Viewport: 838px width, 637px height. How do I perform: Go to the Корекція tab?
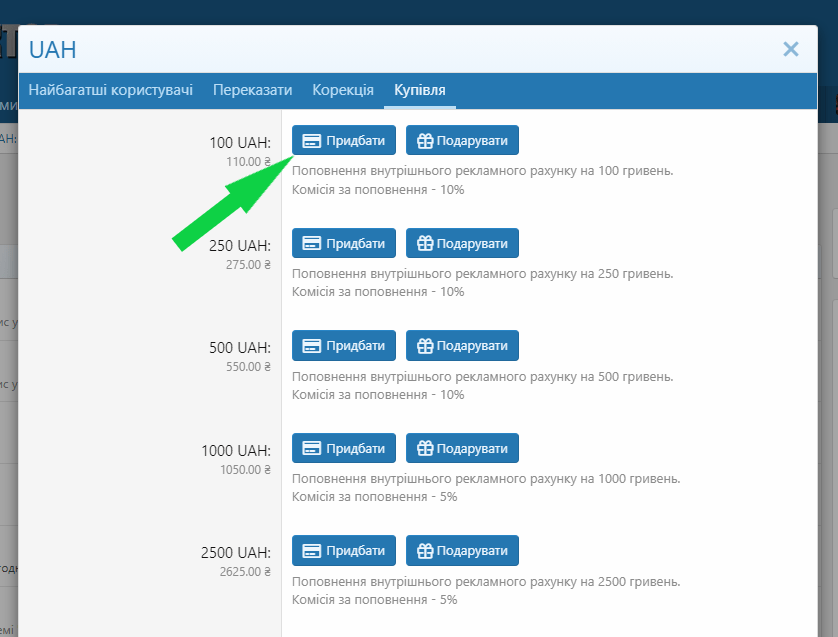click(343, 90)
